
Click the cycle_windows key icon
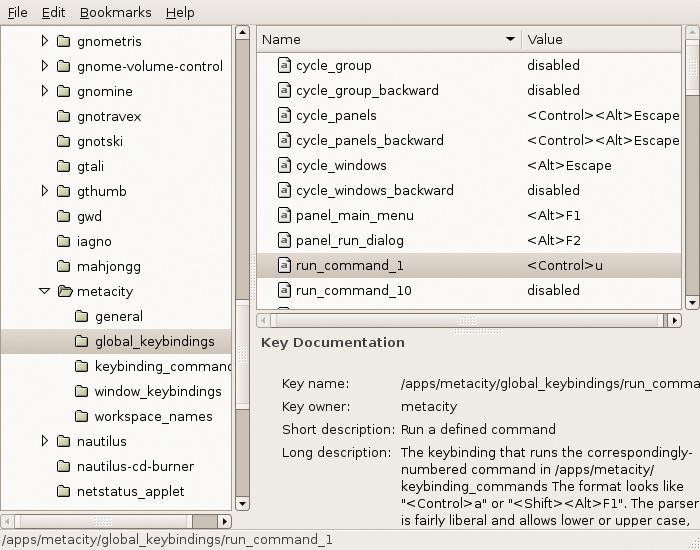pos(284,165)
